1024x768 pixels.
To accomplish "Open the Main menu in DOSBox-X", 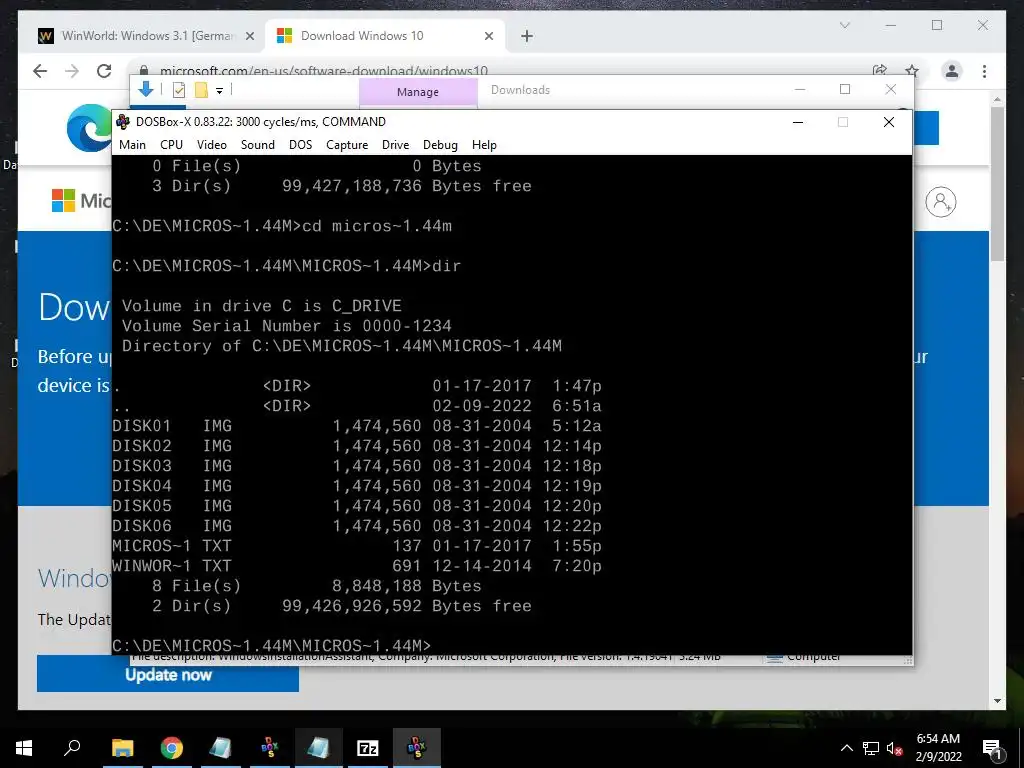I will pos(132,145).
